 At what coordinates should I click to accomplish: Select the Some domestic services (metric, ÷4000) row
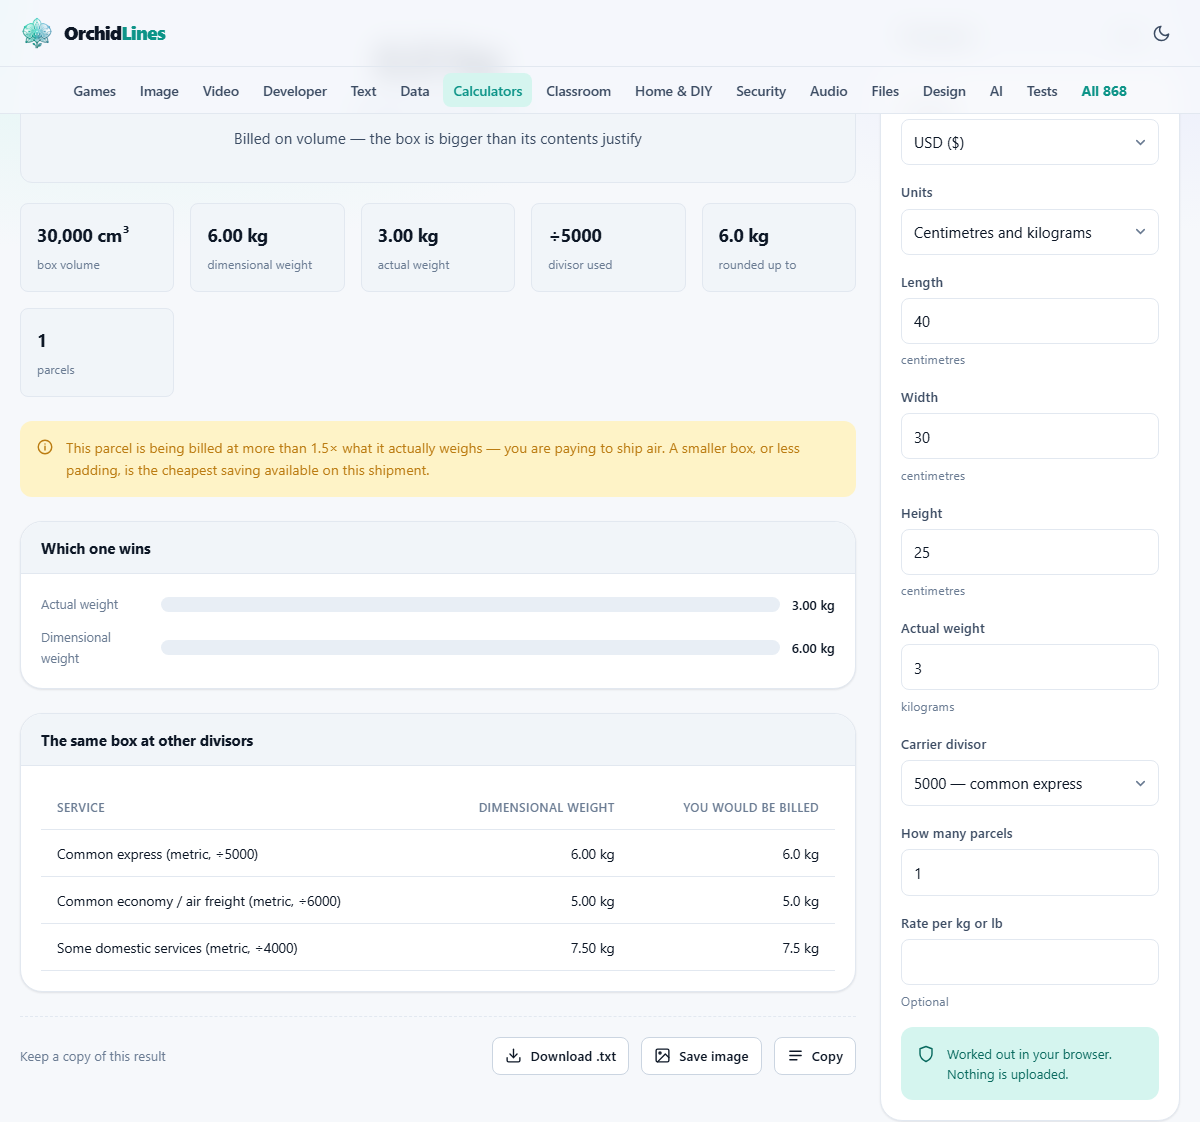438,948
